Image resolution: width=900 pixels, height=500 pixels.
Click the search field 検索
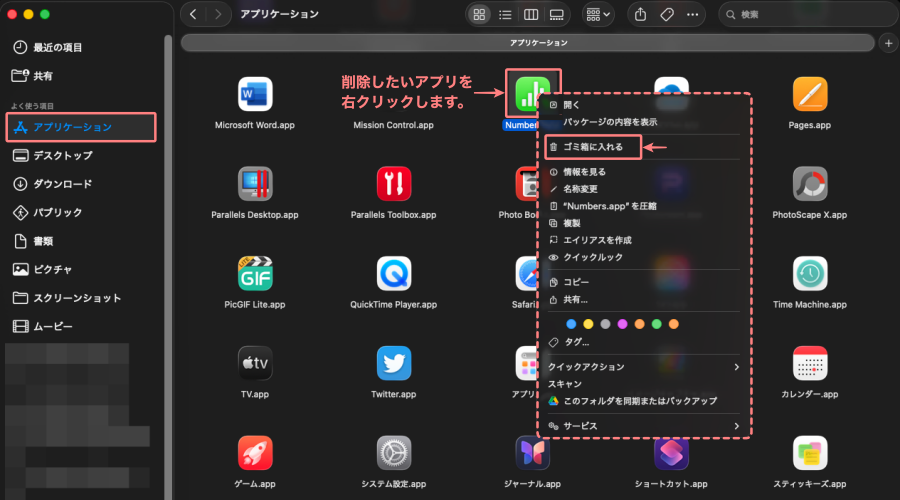tap(806, 14)
